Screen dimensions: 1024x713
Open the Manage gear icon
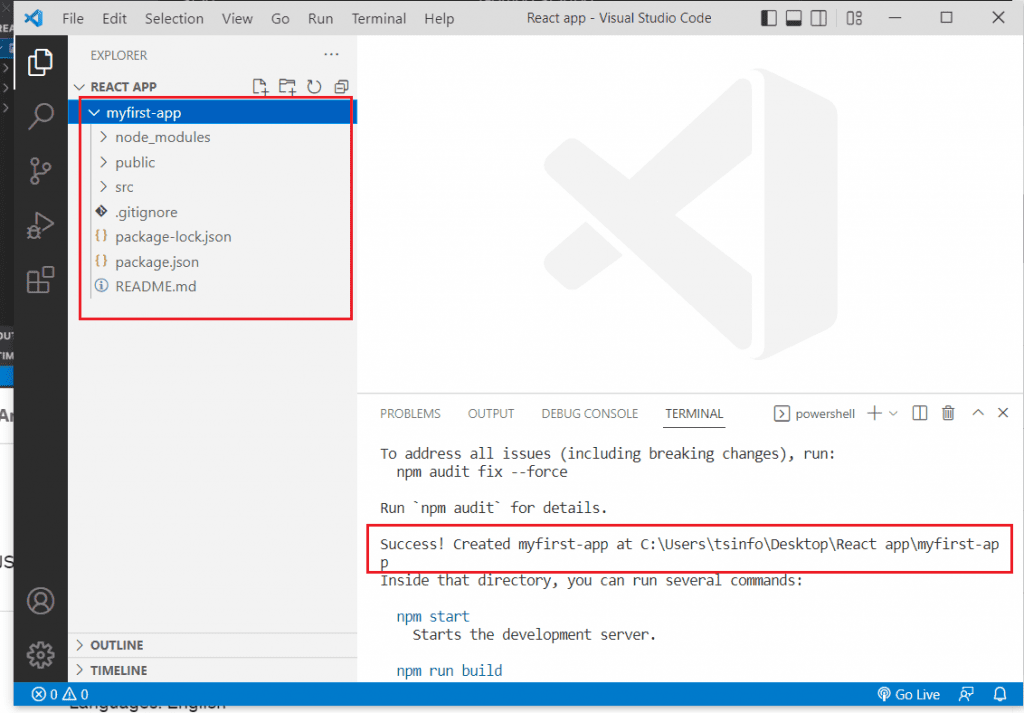coord(40,654)
